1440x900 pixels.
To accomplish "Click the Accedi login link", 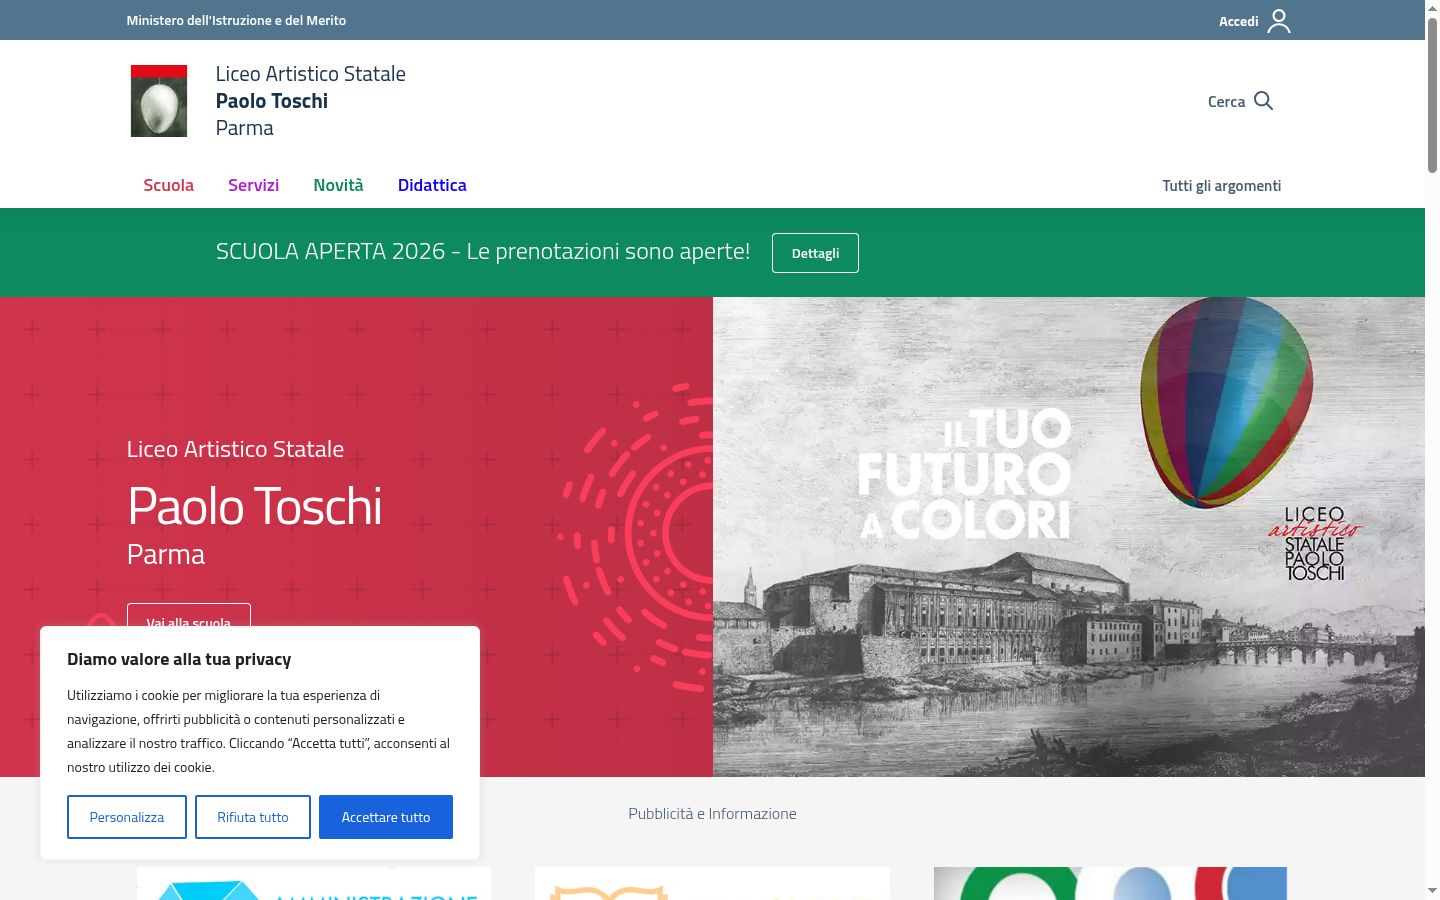I will 1238,21.
